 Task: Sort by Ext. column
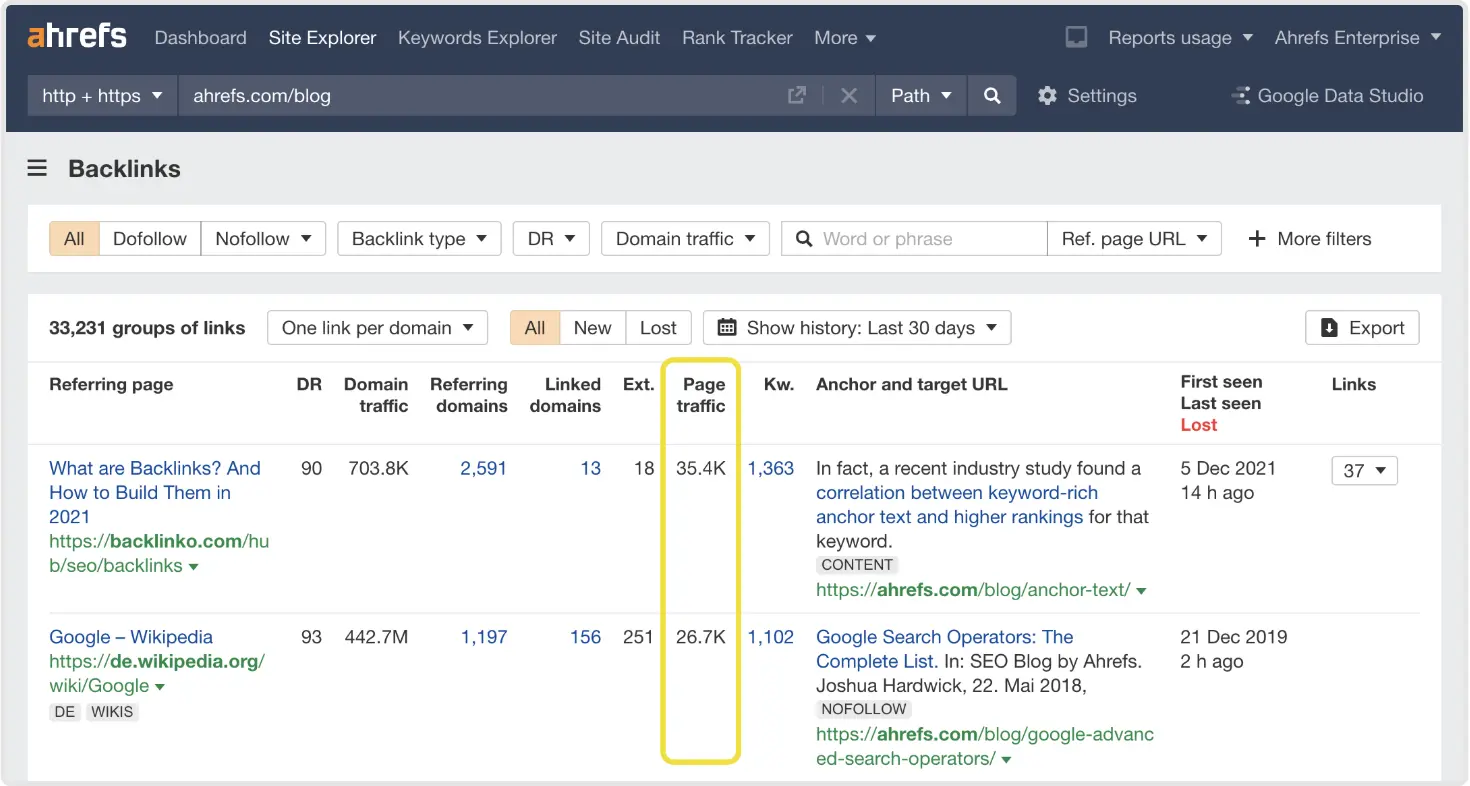click(638, 384)
